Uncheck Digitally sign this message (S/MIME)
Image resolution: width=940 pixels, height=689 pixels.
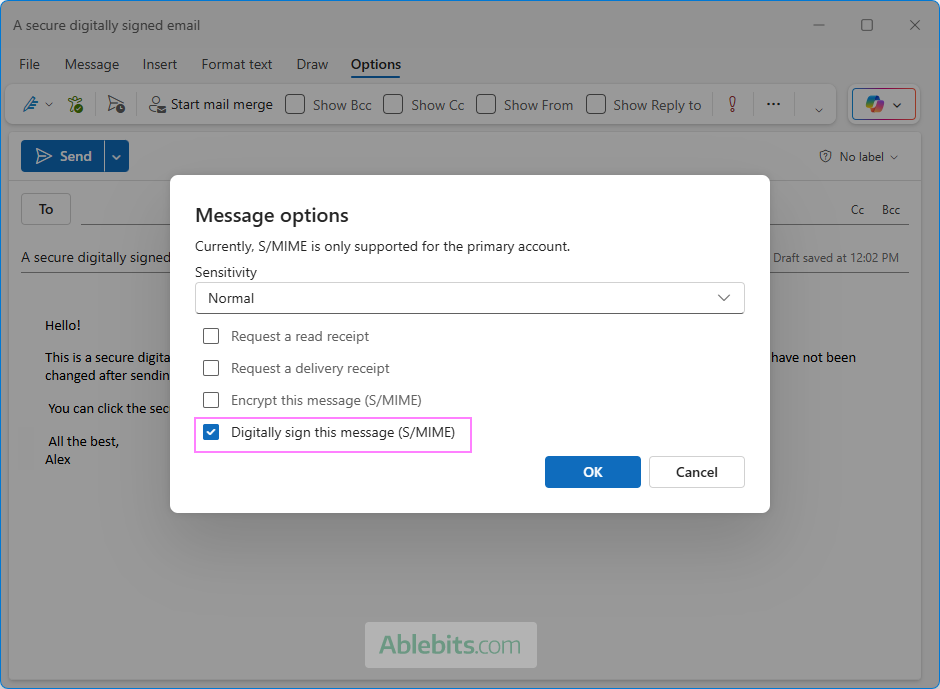211,432
